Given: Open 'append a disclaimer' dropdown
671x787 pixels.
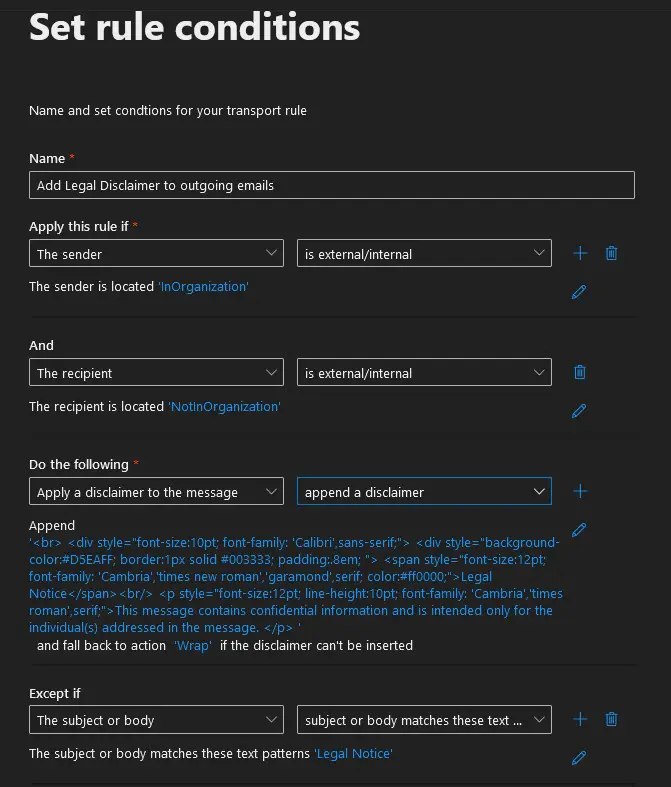Looking at the screenshot, I should [424, 492].
